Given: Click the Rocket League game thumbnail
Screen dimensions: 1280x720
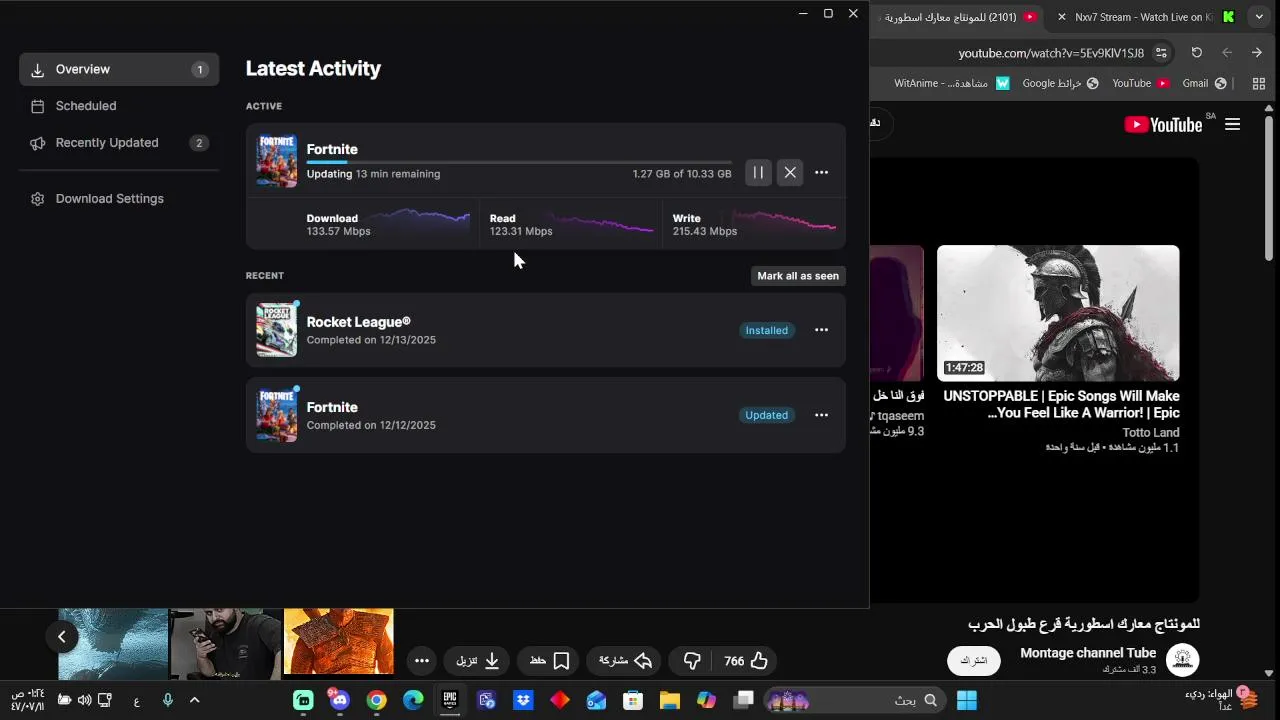Looking at the screenshot, I should 276,330.
